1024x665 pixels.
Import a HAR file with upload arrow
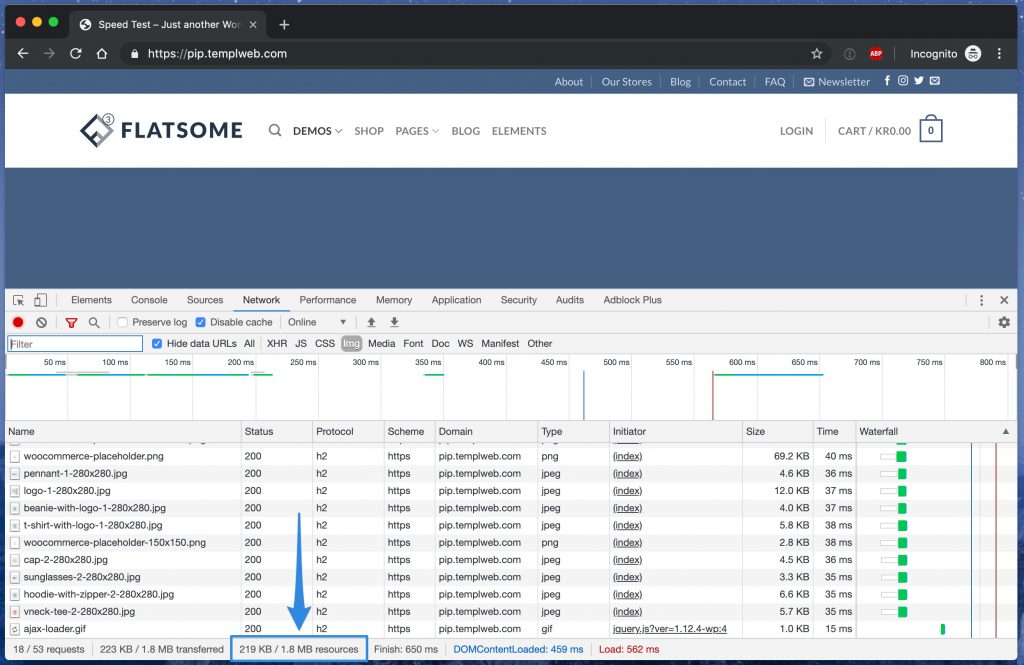click(371, 322)
